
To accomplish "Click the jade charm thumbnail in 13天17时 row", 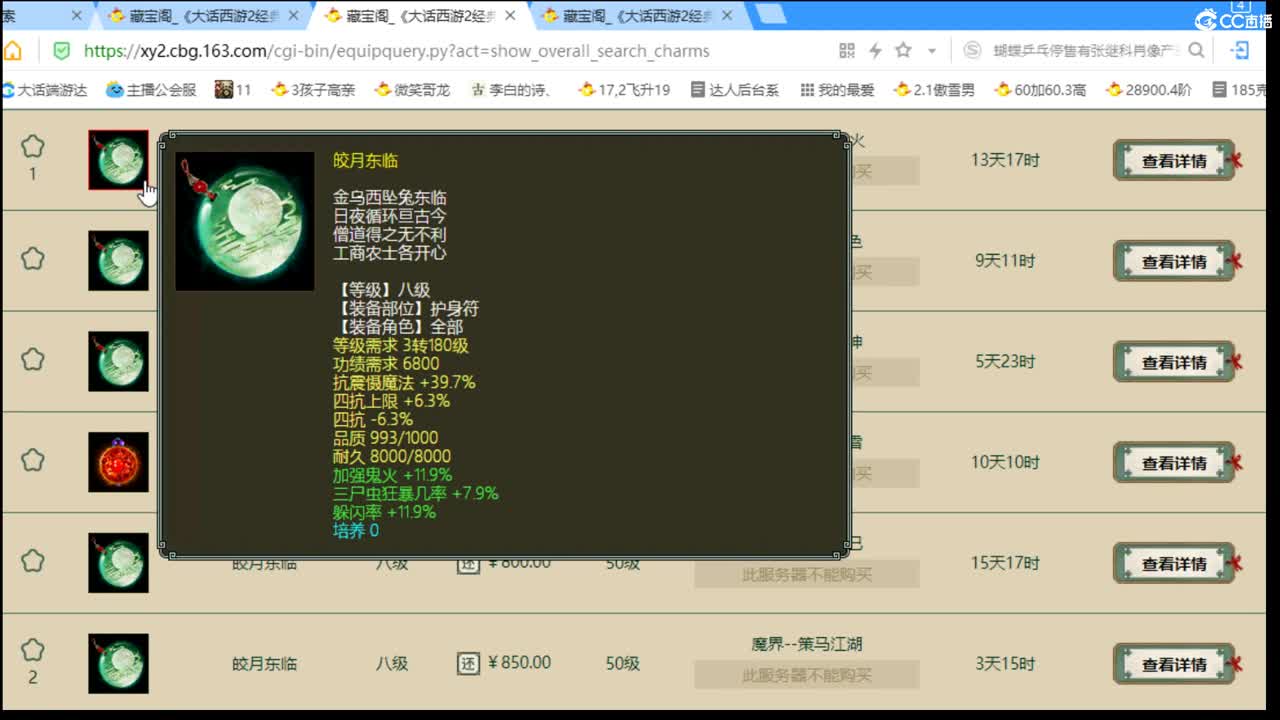I will click(x=118, y=160).
